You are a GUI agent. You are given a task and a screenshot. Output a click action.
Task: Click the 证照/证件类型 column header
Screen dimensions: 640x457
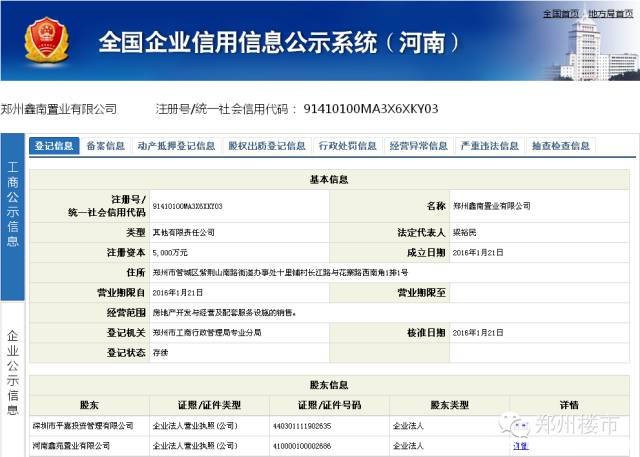pyautogui.click(x=209, y=405)
